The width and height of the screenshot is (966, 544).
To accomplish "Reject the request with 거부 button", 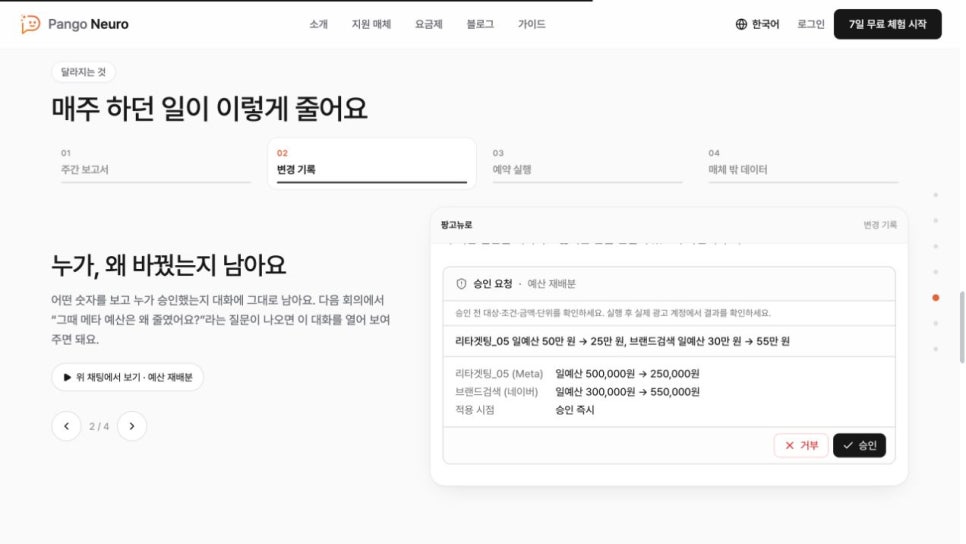I will 801,445.
